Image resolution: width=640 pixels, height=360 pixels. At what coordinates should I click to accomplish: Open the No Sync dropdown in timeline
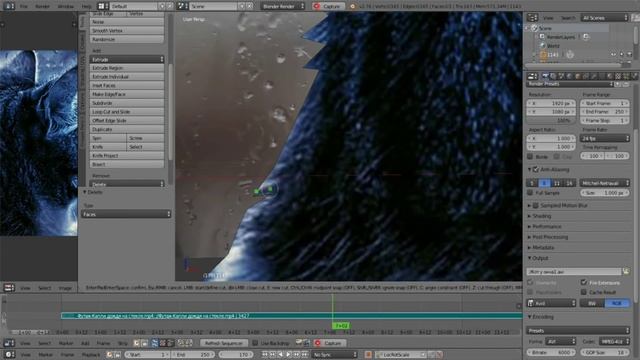coord(335,355)
